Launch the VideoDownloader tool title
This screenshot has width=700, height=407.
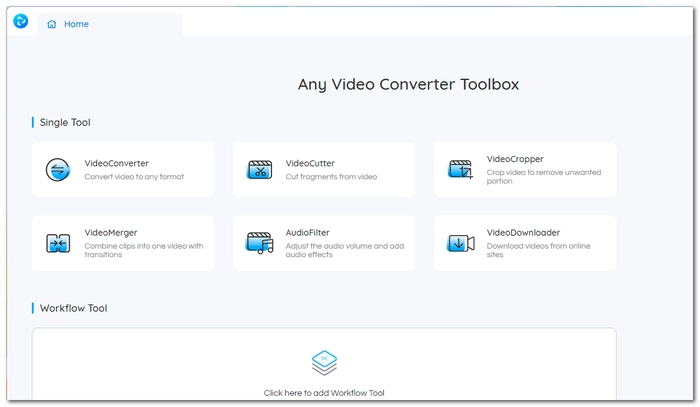[x=523, y=233]
